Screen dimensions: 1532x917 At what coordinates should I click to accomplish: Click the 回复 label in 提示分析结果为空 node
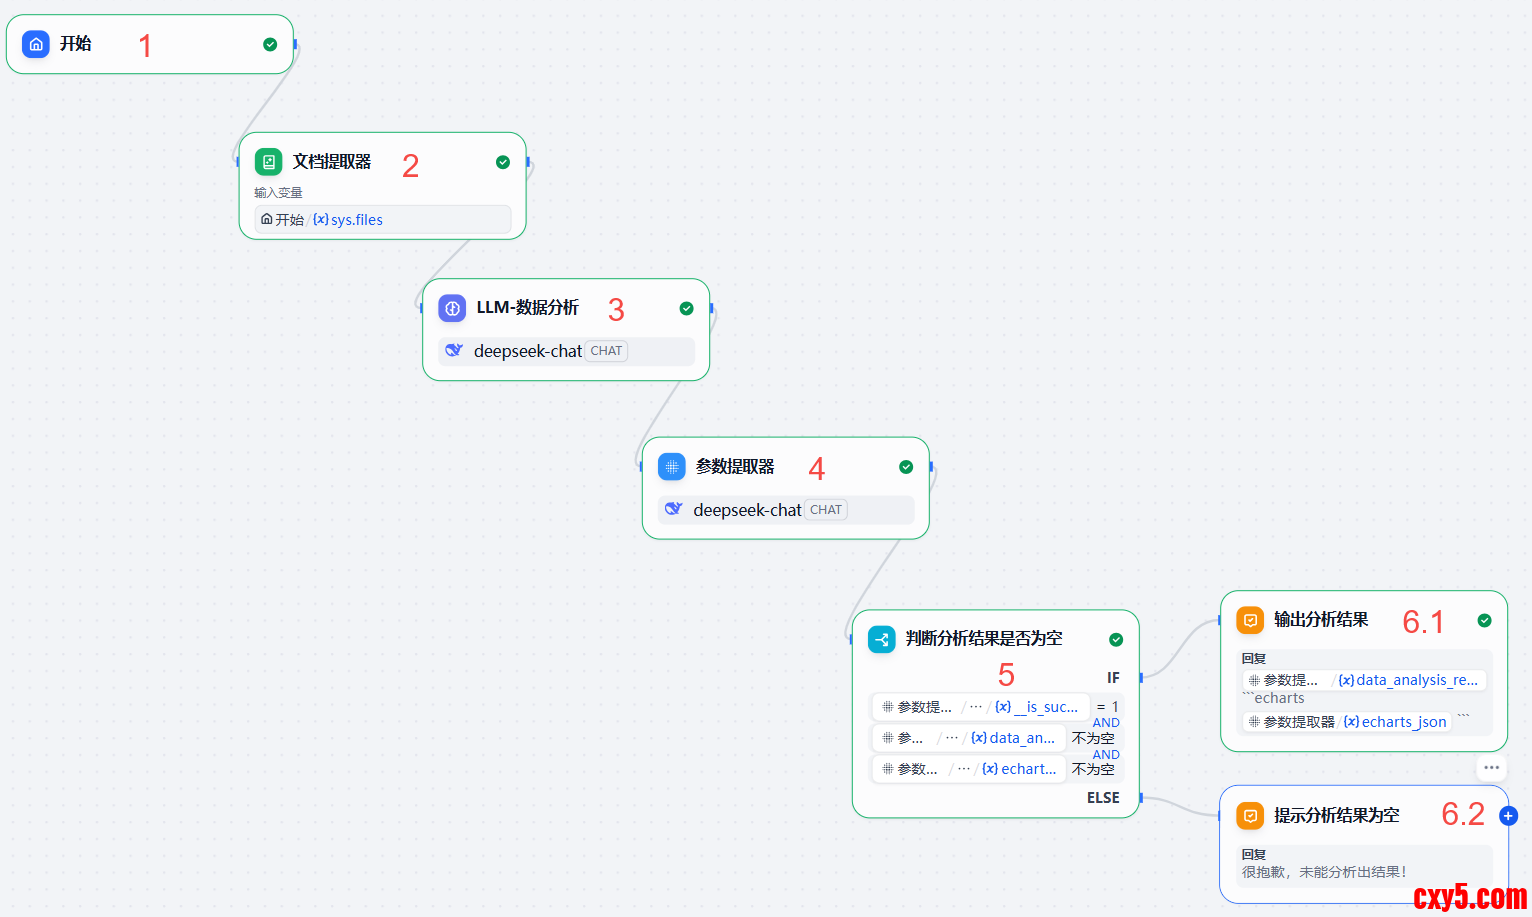click(1254, 855)
